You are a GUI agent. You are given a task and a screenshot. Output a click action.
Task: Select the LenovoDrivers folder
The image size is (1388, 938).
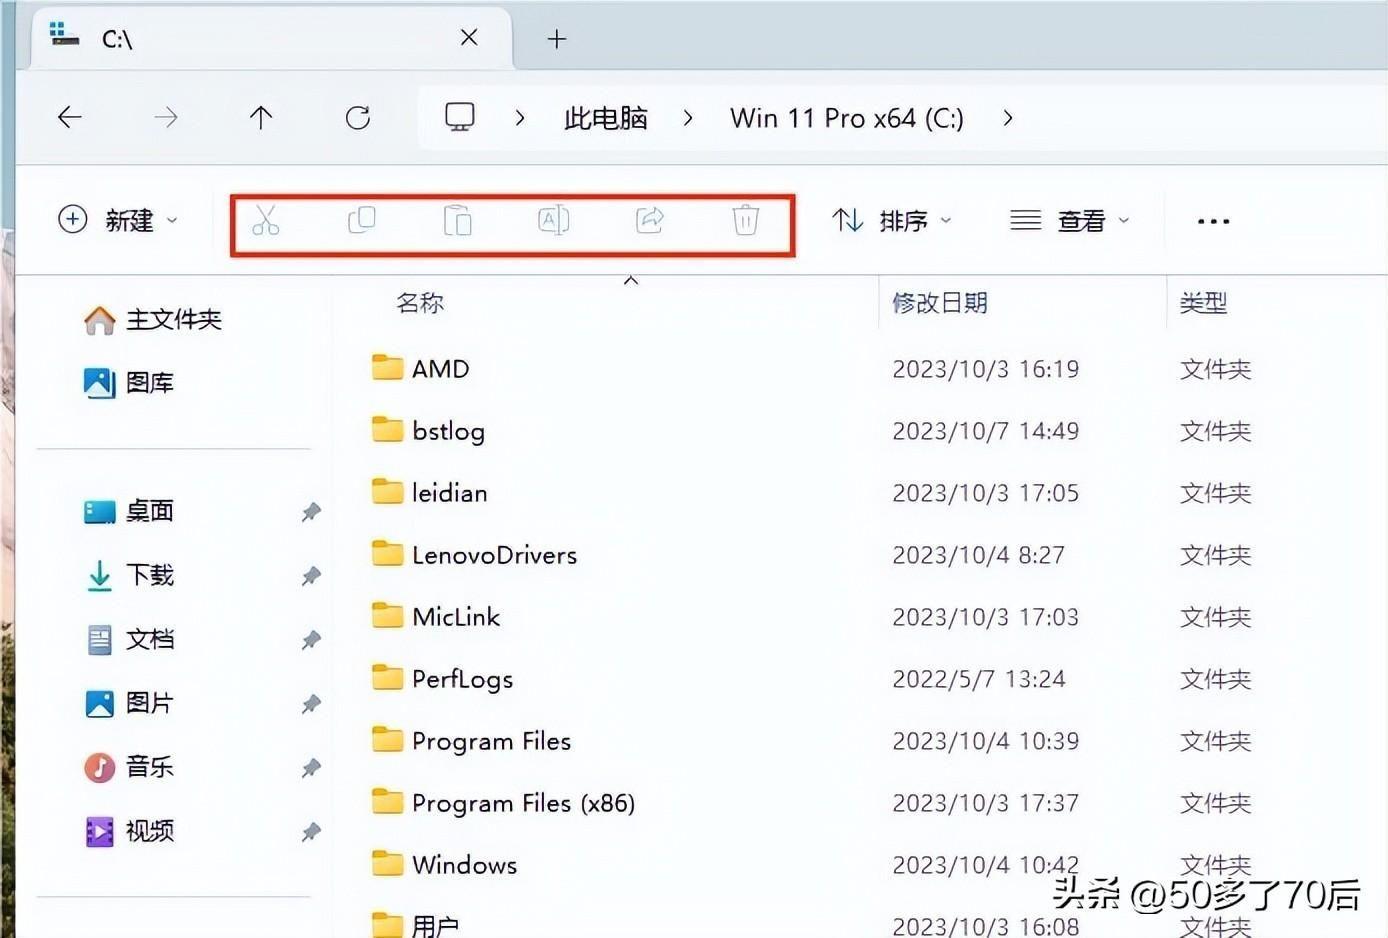(x=474, y=555)
